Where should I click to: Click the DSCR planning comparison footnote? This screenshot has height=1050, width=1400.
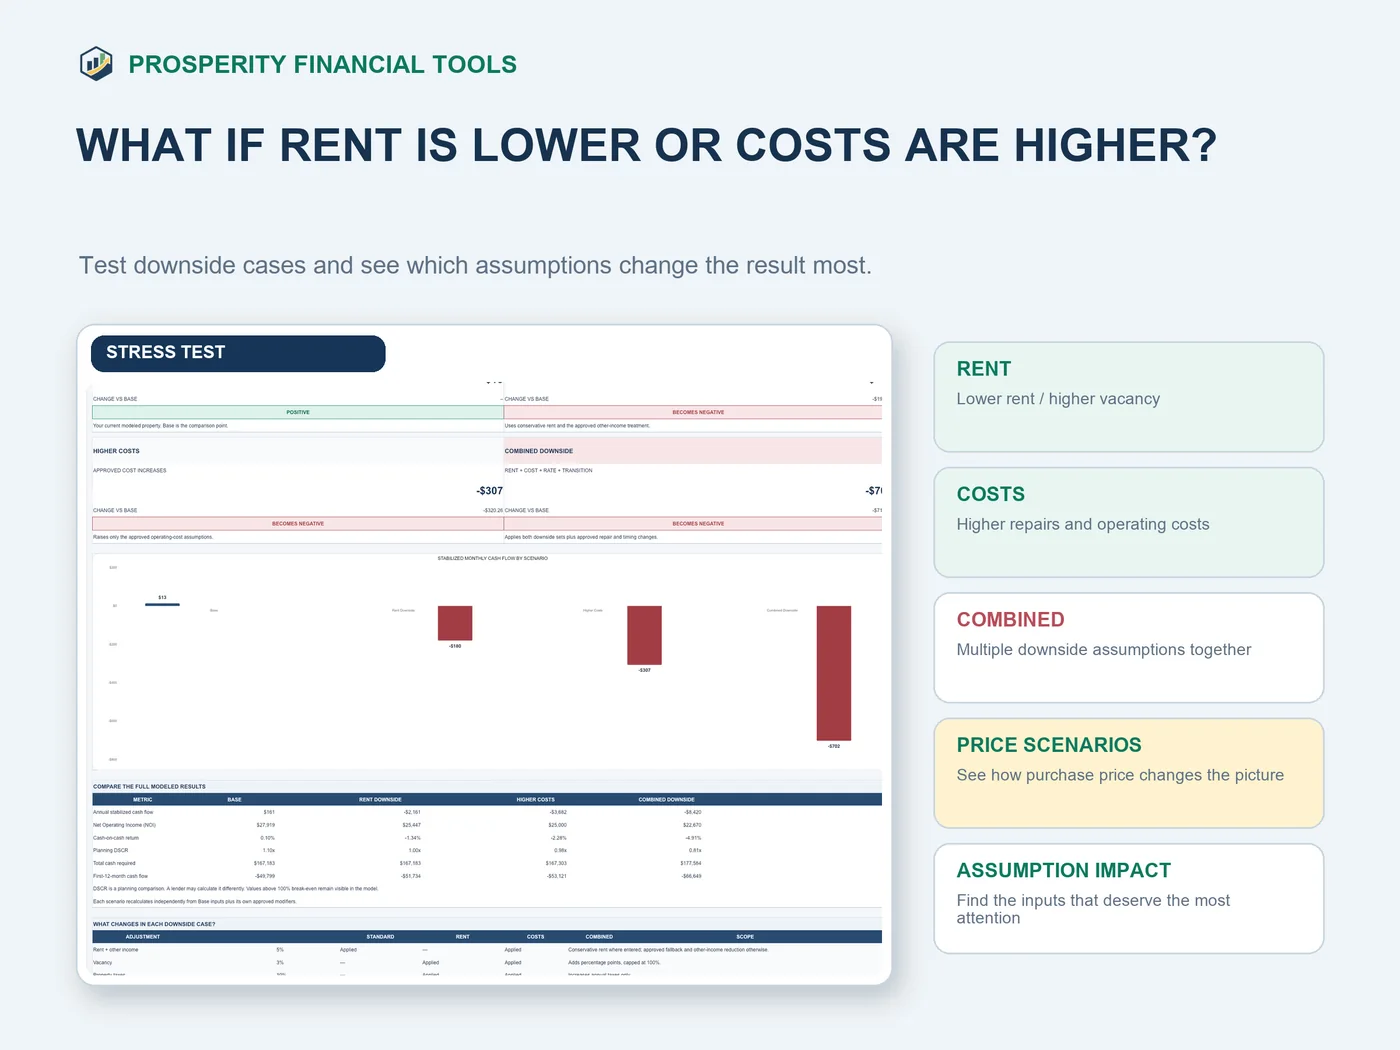pyautogui.click(x=236, y=888)
